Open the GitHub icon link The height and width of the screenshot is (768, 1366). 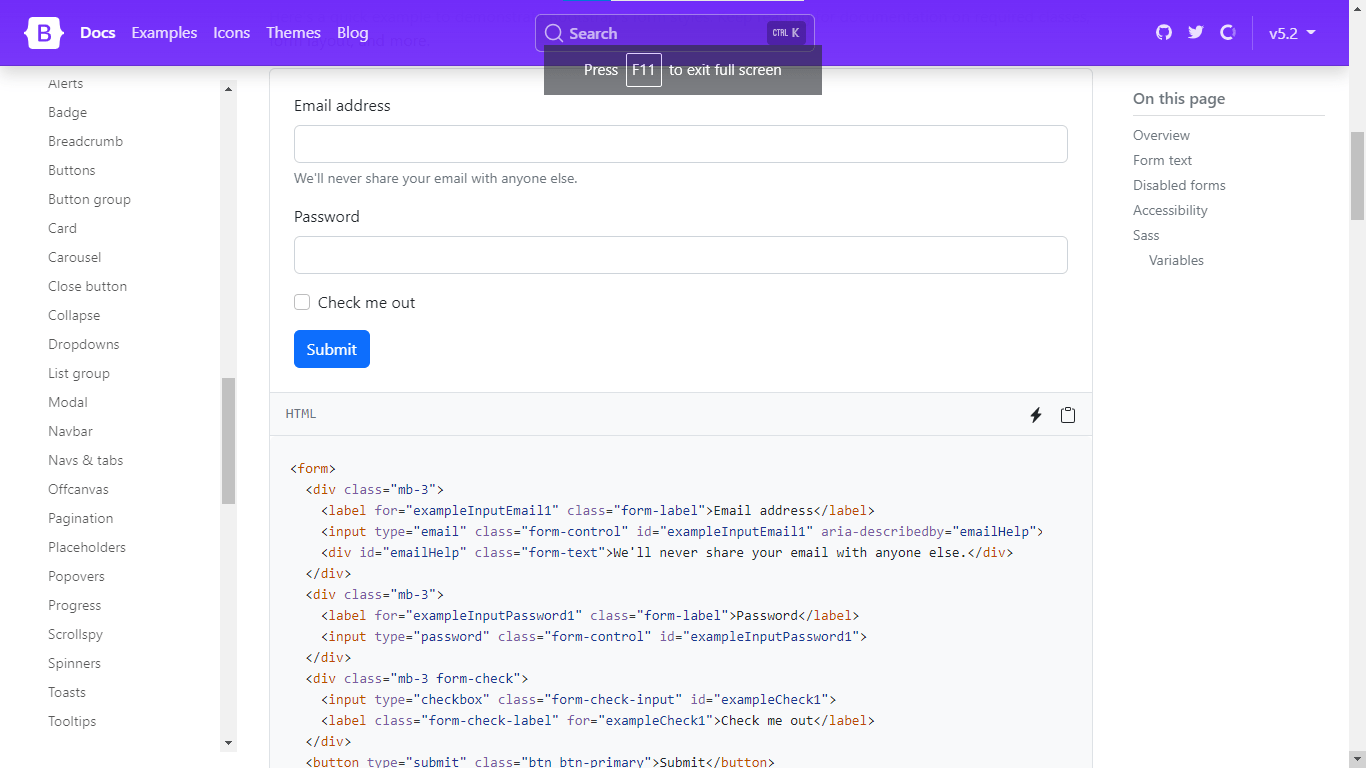pos(1163,33)
